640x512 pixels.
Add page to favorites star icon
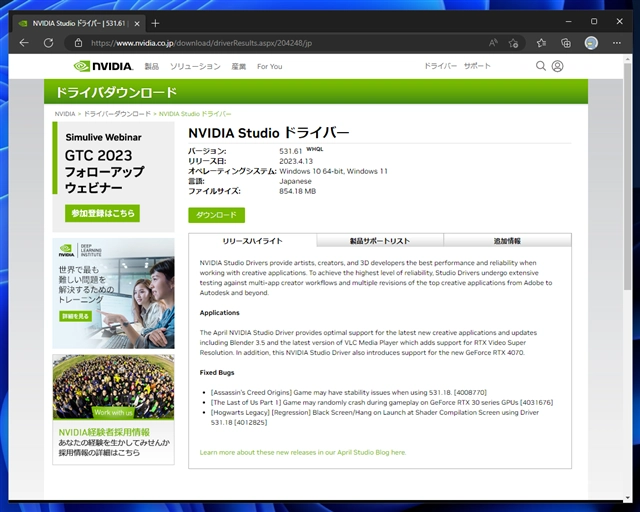(x=513, y=43)
